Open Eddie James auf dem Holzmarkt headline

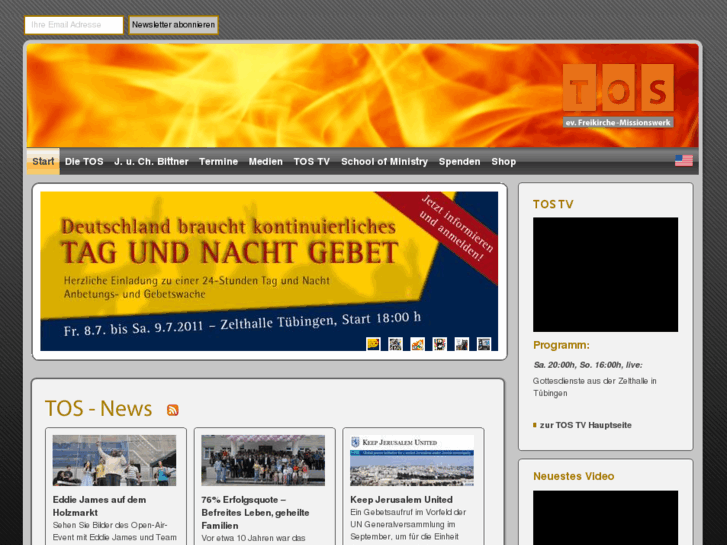(99, 506)
